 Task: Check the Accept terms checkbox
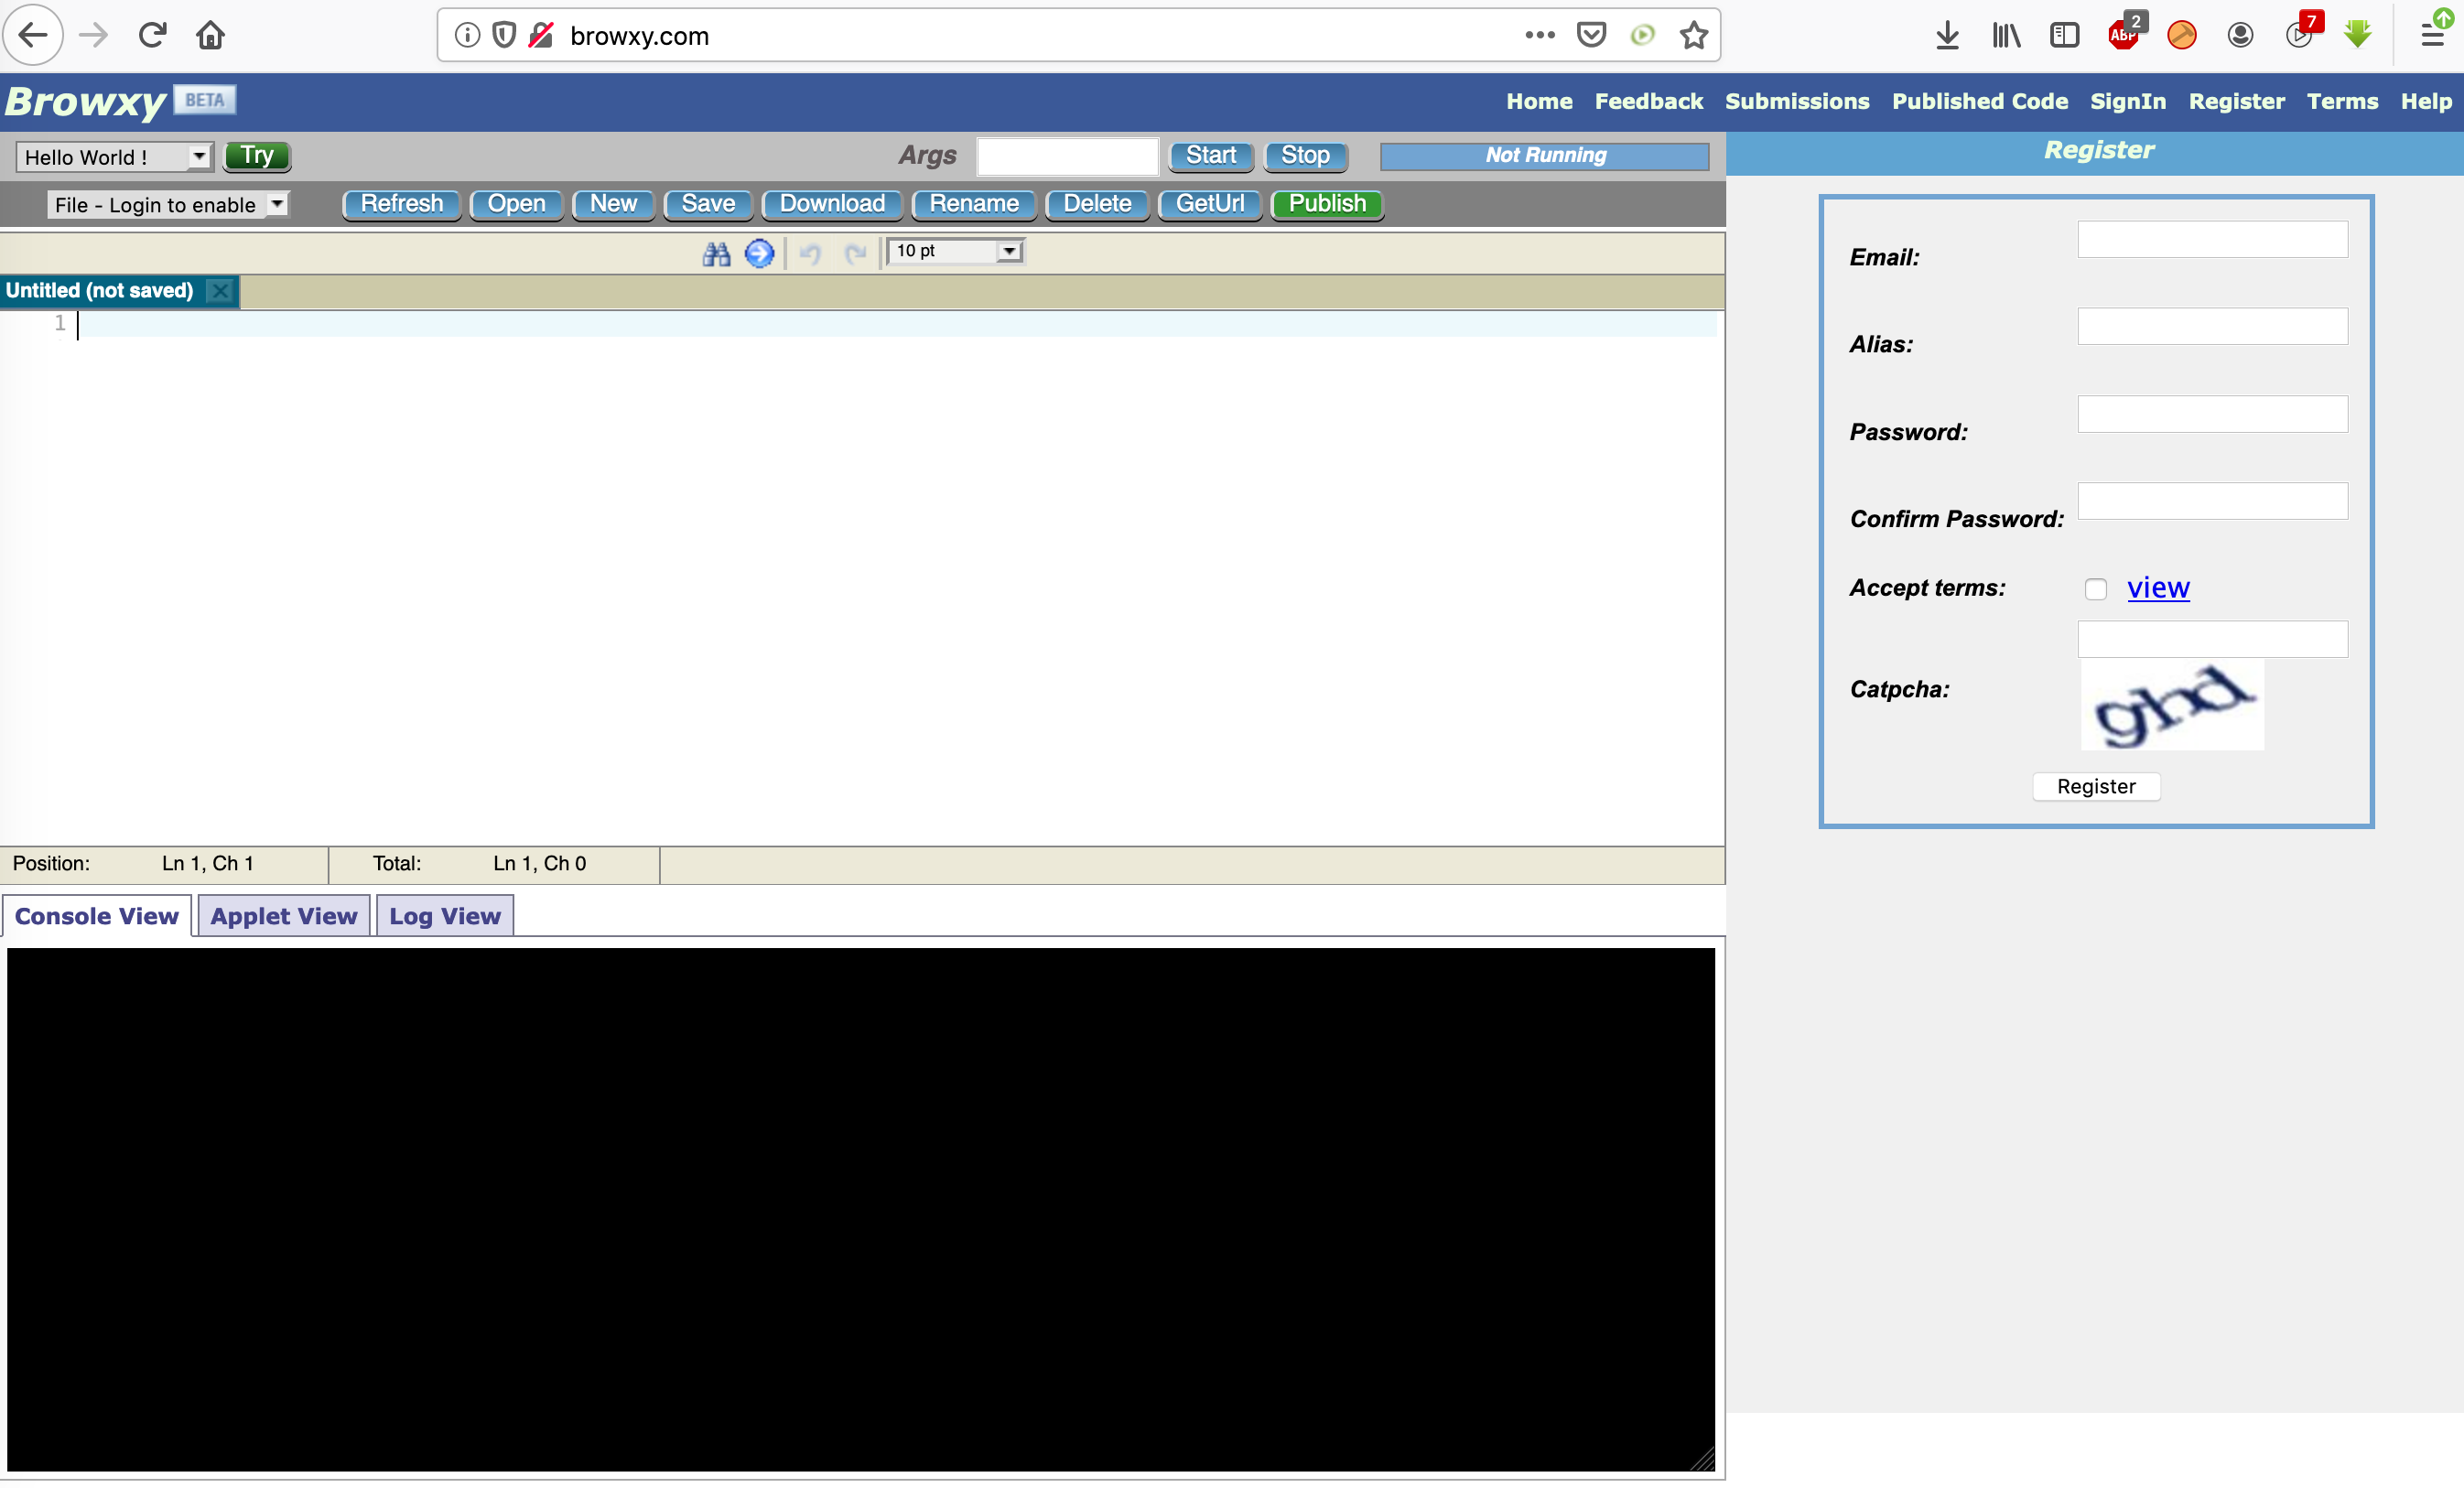2096,589
